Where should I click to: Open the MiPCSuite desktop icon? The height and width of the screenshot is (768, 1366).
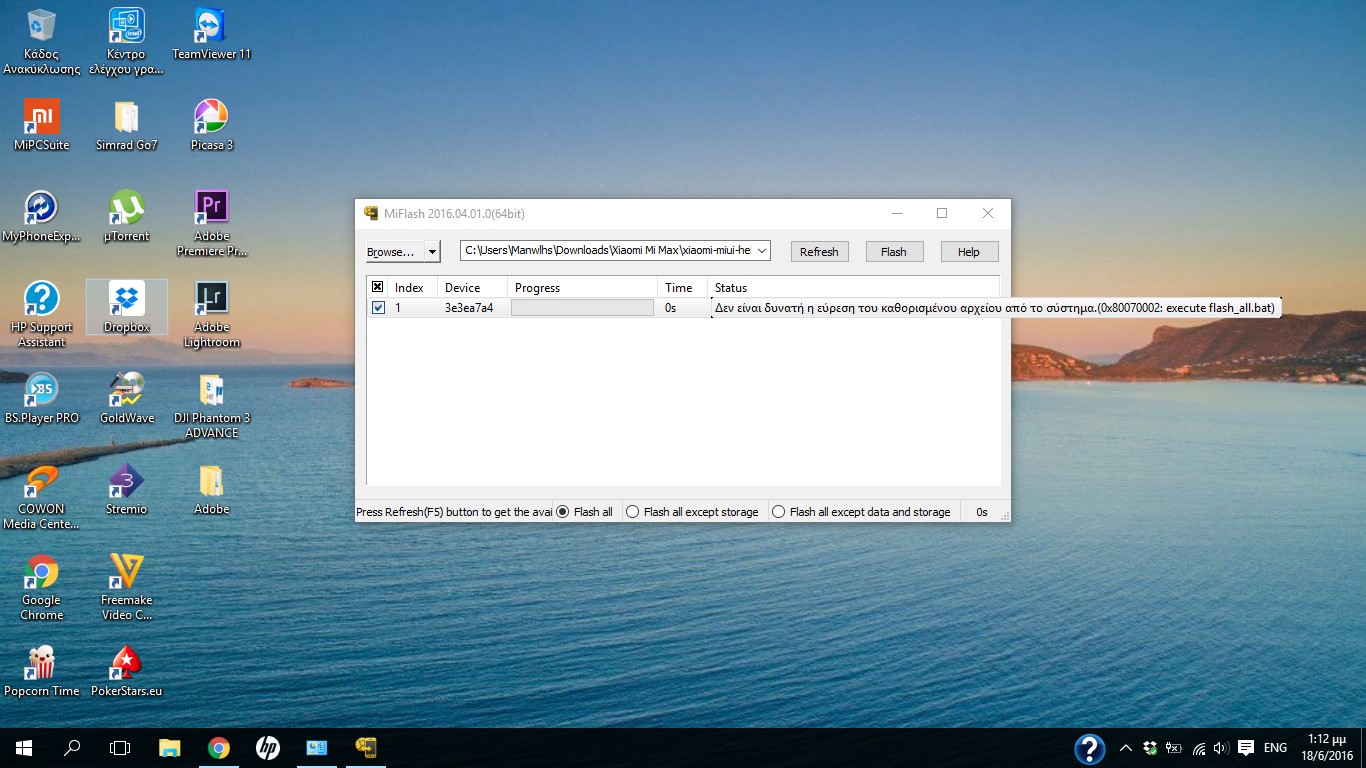click(x=41, y=118)
